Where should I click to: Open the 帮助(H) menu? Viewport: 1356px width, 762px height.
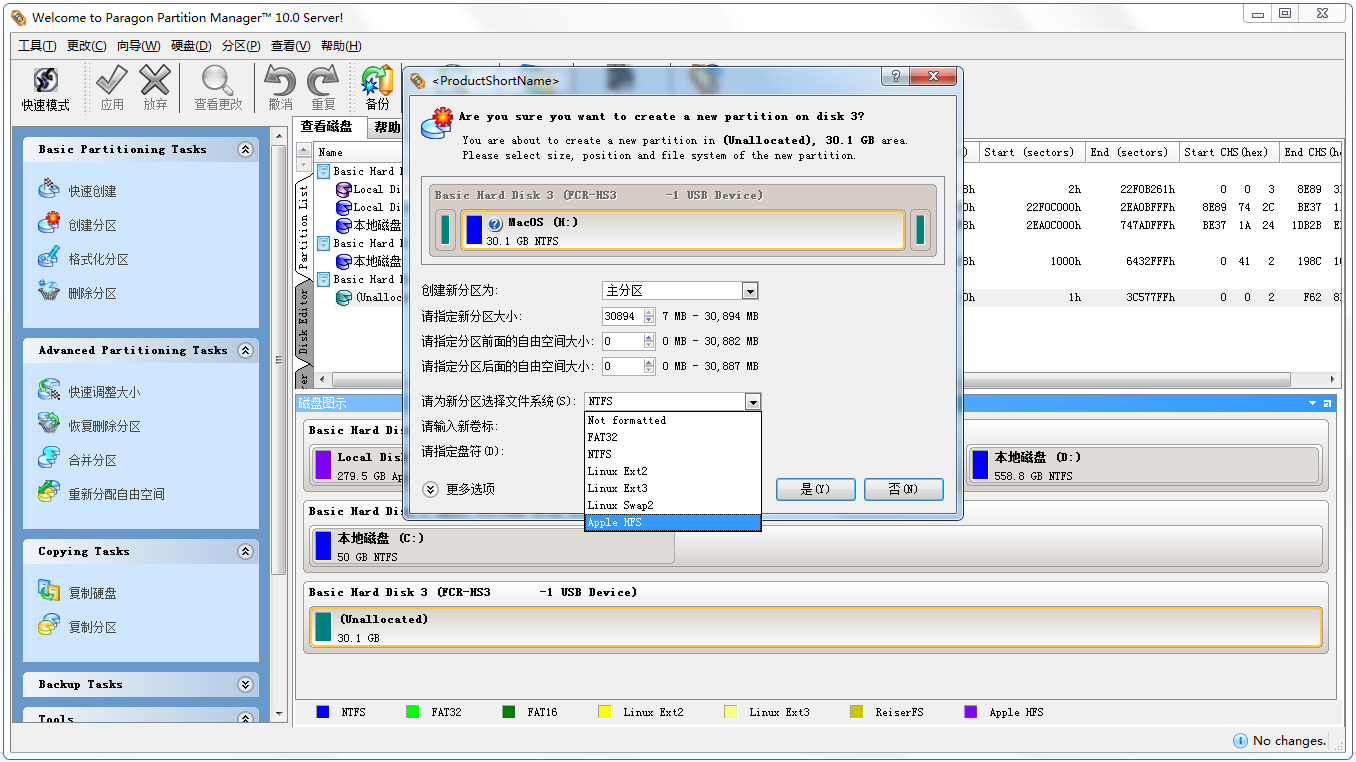(x=341, y=46)
